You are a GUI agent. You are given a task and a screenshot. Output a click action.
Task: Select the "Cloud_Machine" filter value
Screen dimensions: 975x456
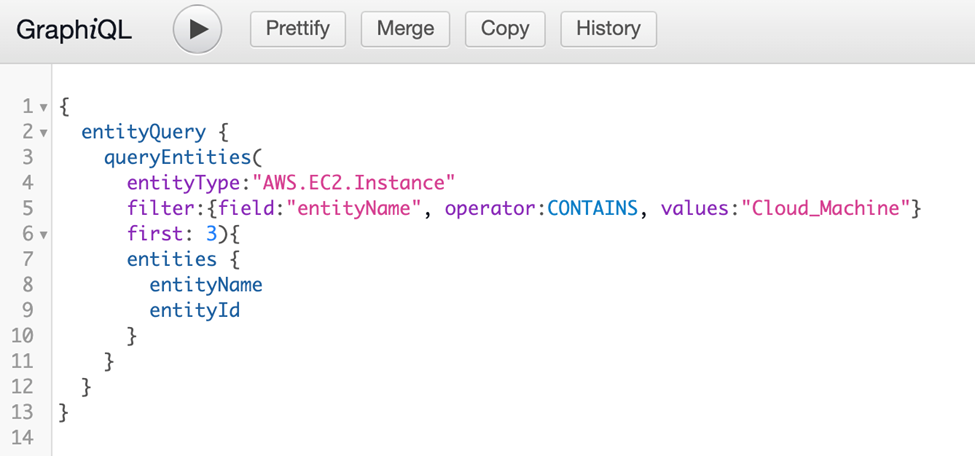coord(827,209)
